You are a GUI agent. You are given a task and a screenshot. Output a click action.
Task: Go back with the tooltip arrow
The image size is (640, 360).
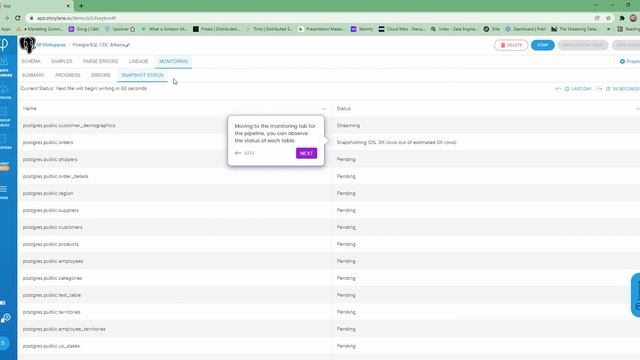(x=238, y=153)
